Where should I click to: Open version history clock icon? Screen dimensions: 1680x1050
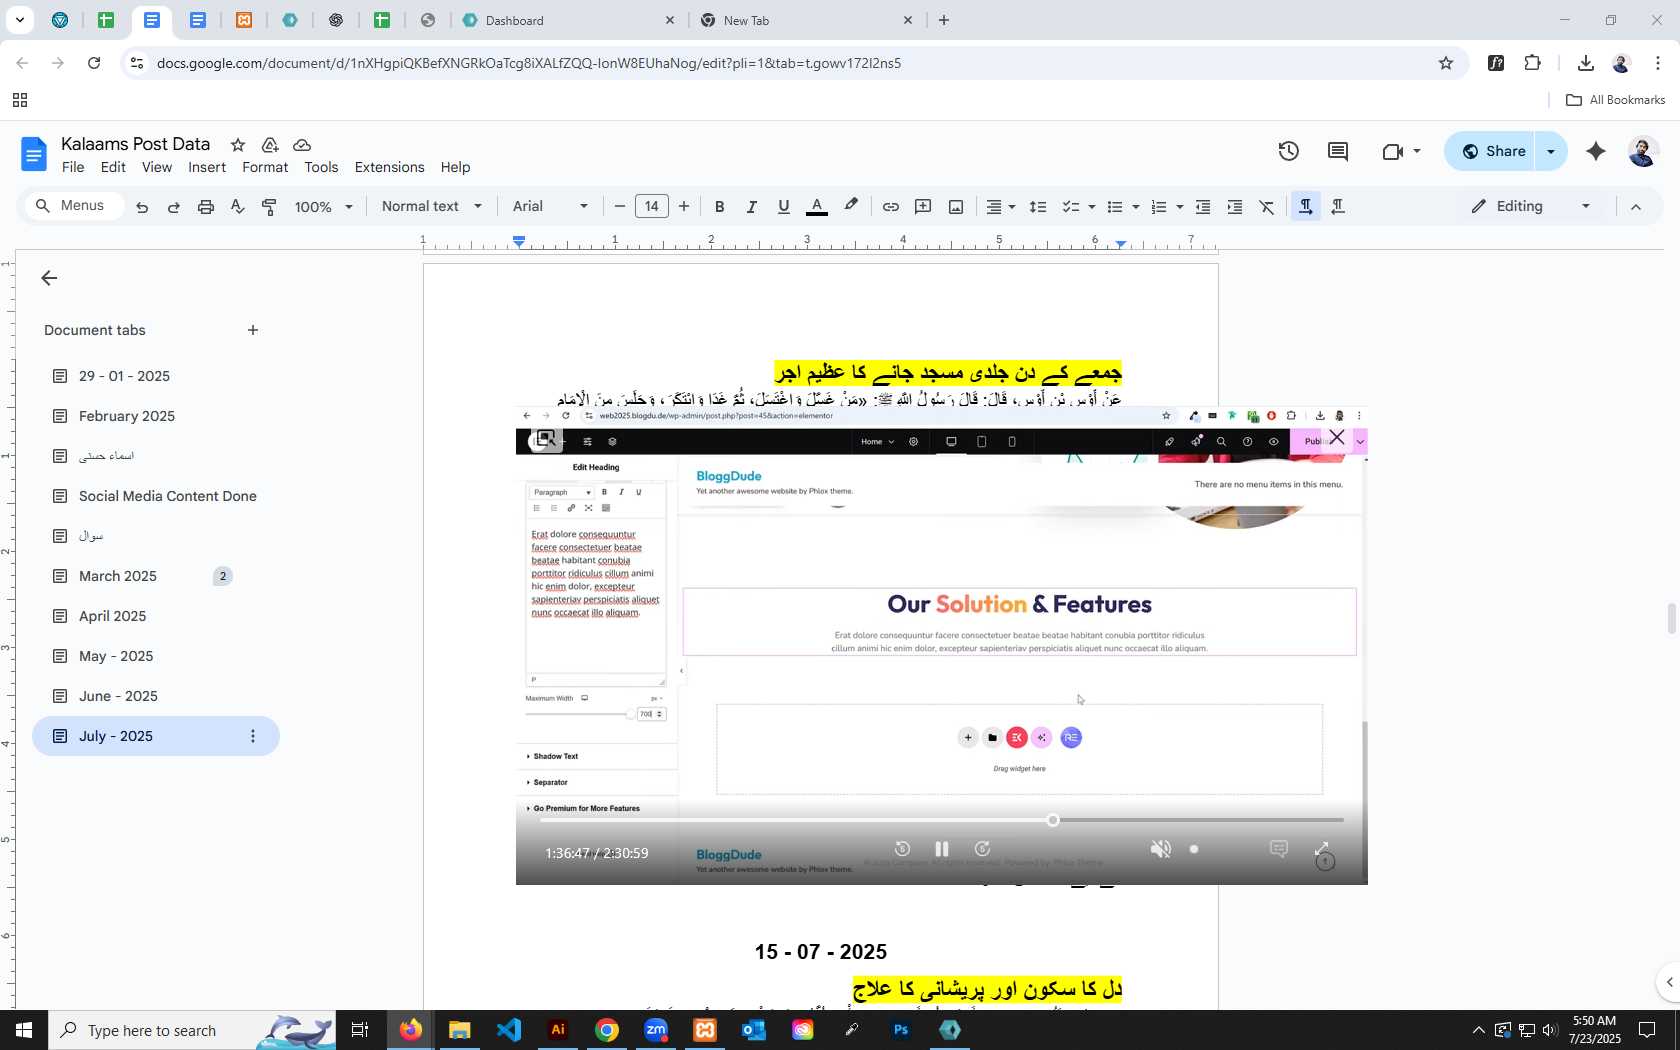click(x=1289, y=151)
